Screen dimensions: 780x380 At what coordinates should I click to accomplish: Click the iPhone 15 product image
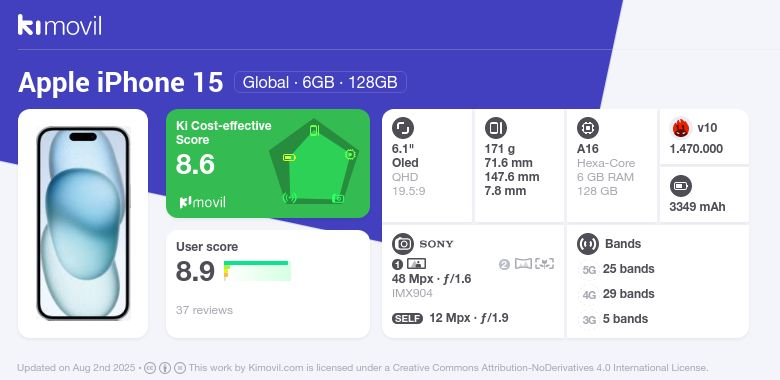click(83, 223)
